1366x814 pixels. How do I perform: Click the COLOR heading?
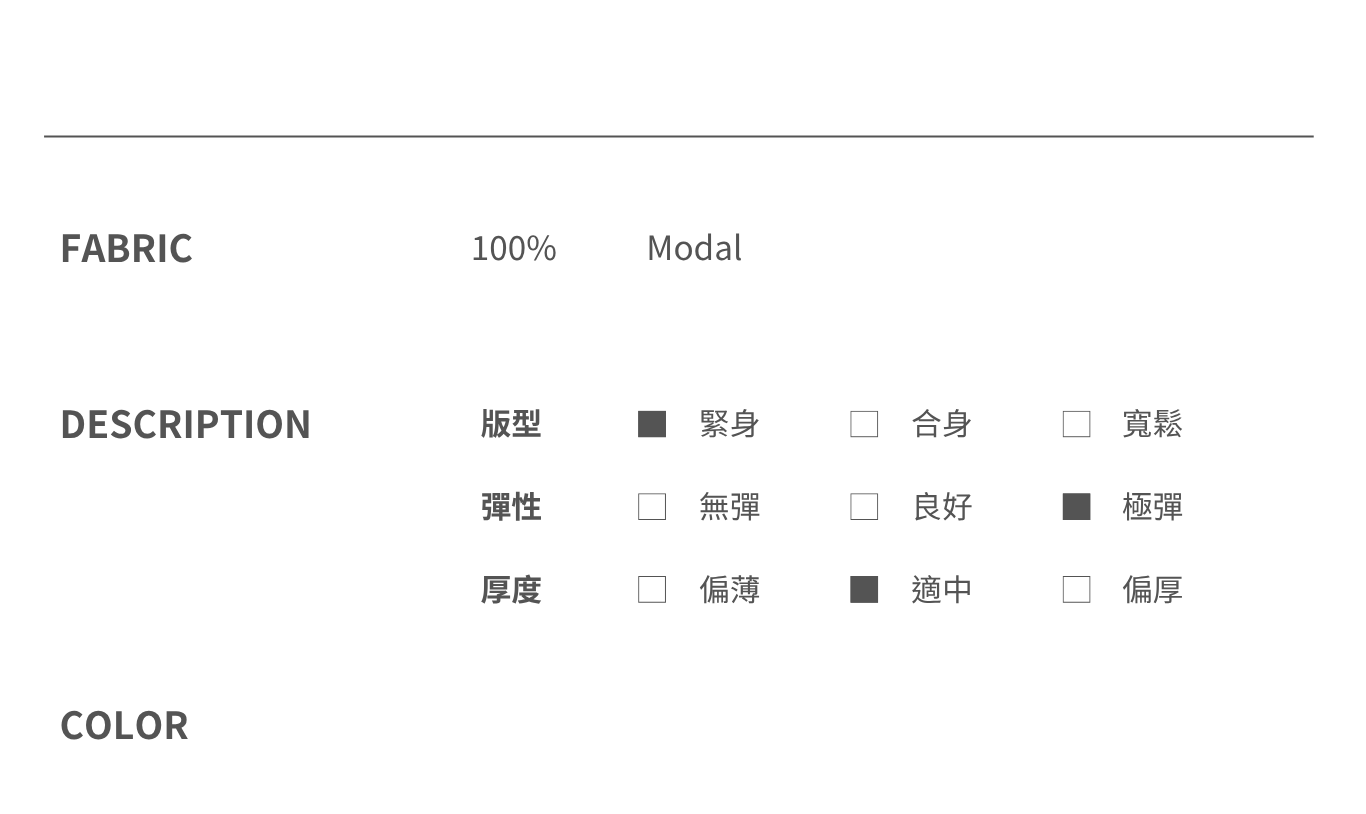tap(124, 726)
